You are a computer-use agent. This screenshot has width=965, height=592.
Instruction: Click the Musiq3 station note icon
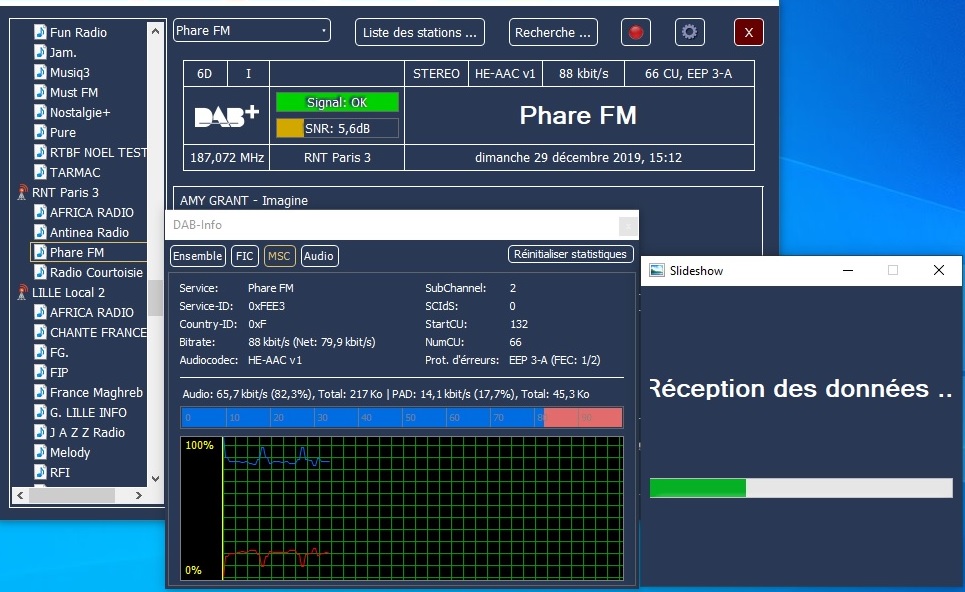(40, 72)
